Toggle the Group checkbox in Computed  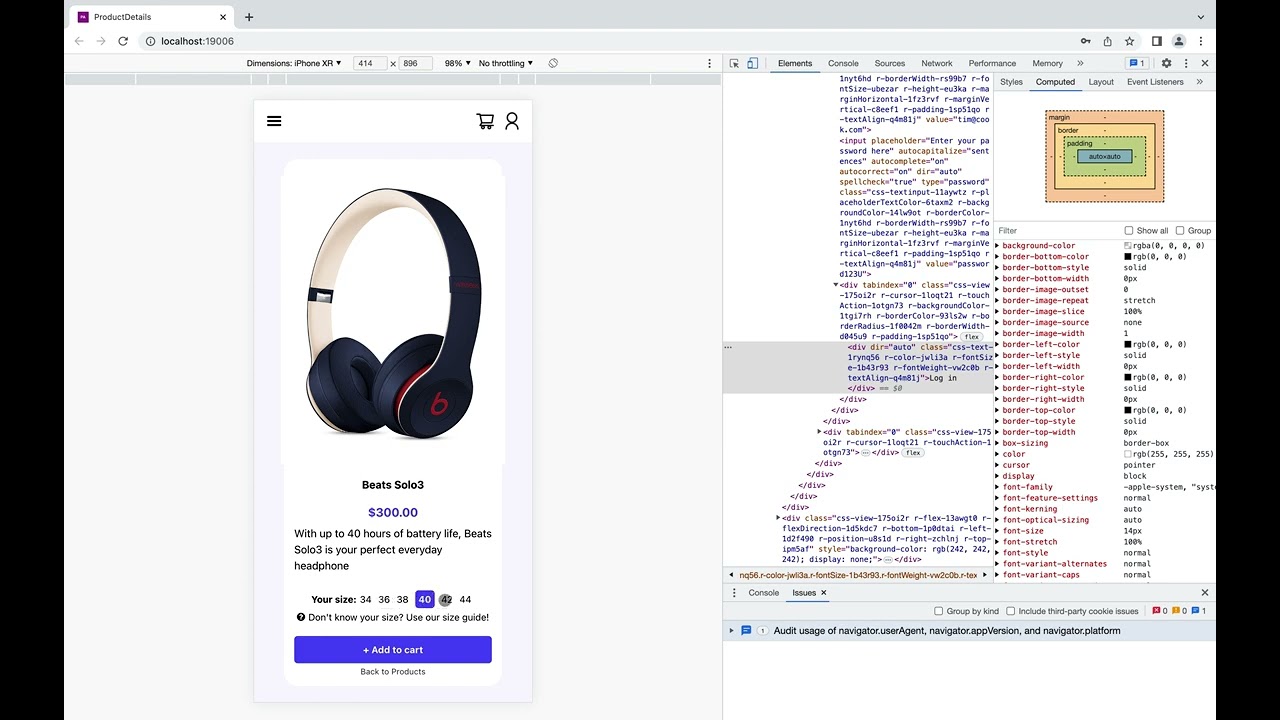click(1180, 230)
